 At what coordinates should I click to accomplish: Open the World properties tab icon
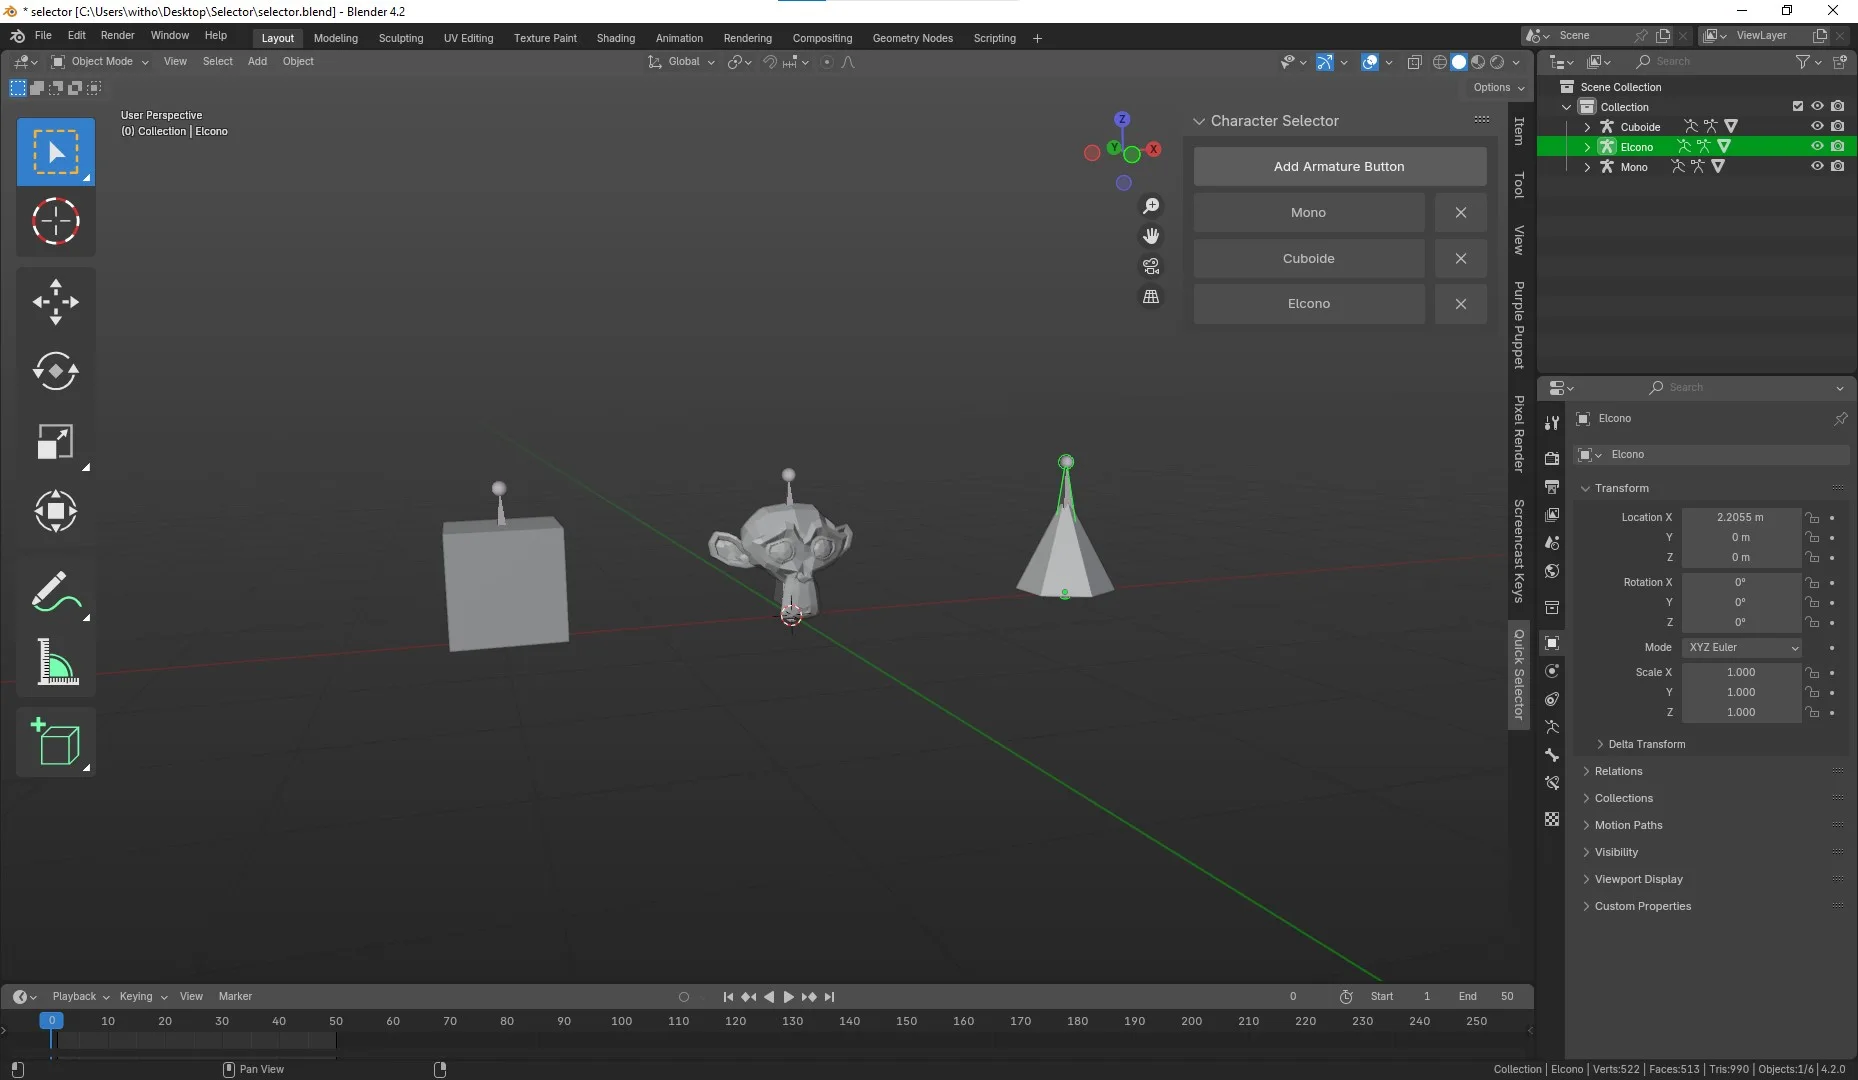[x=1552, y=571]
